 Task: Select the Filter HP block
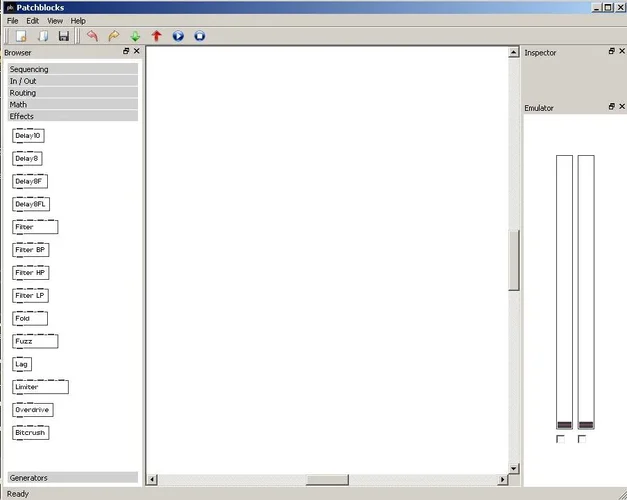tap(30, 272)
